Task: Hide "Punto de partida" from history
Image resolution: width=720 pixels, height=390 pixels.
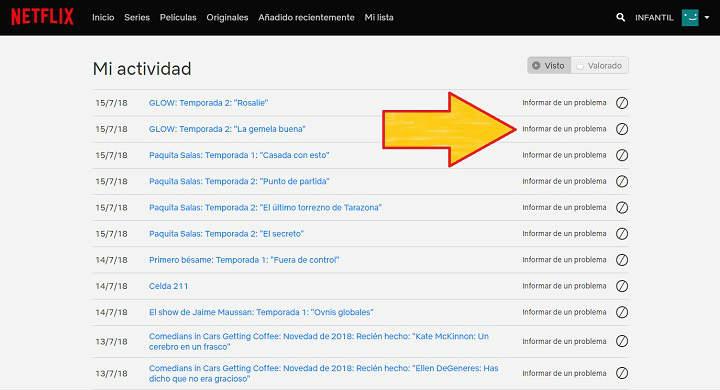Action: click(x=622, y=181)
